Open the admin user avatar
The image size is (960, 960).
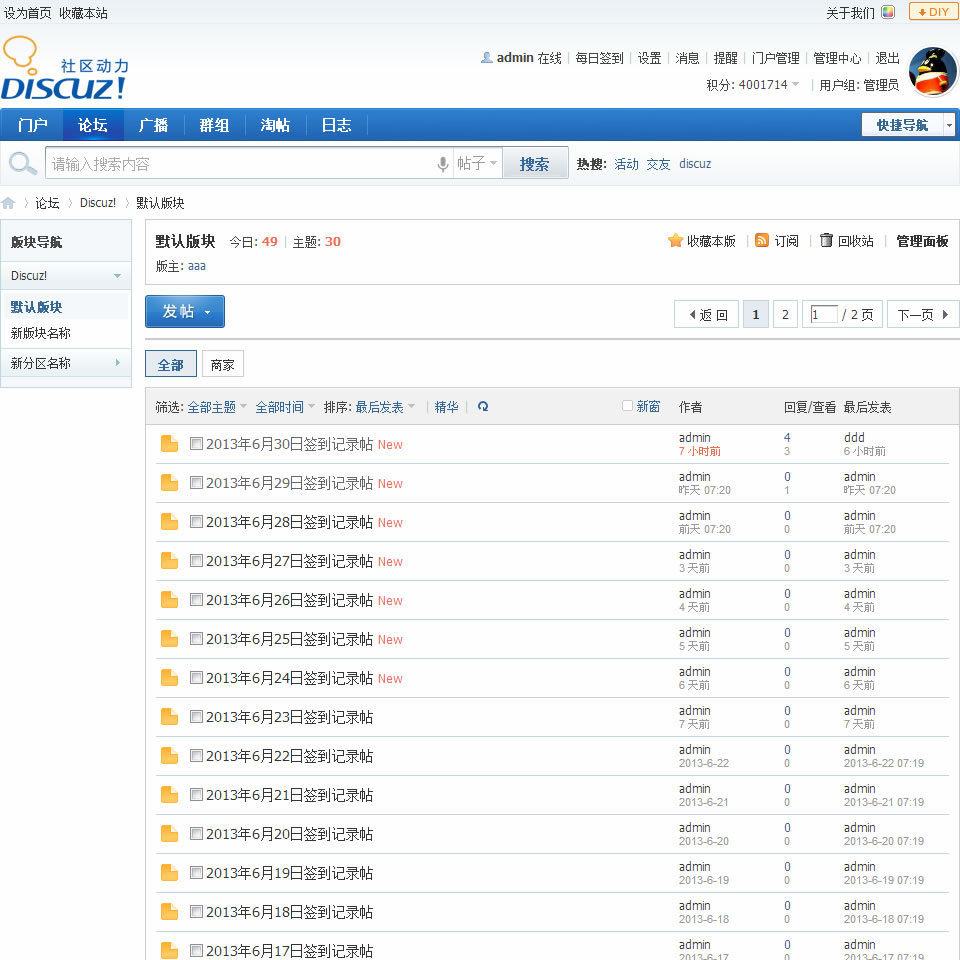click(x=933, y=71)
